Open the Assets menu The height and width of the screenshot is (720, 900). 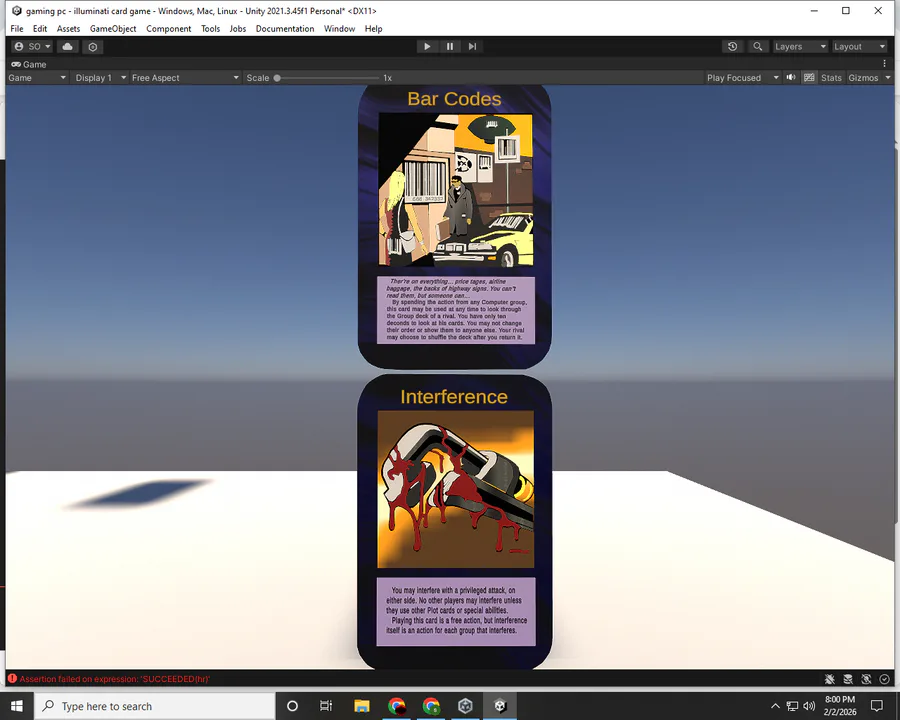(x=68, y=29)
